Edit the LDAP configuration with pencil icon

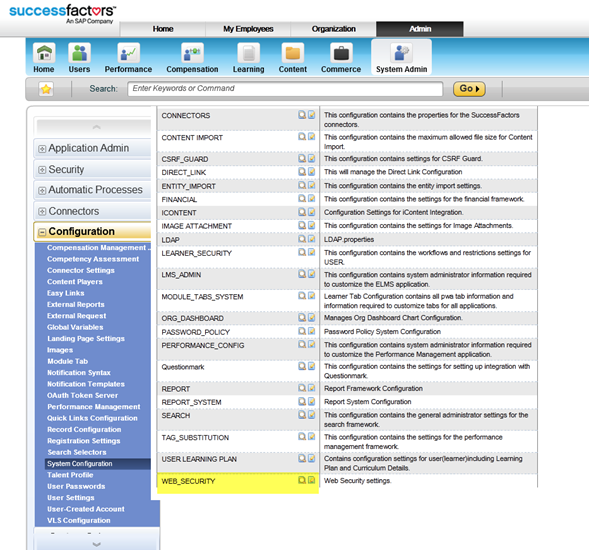click(x=311, y=239)
